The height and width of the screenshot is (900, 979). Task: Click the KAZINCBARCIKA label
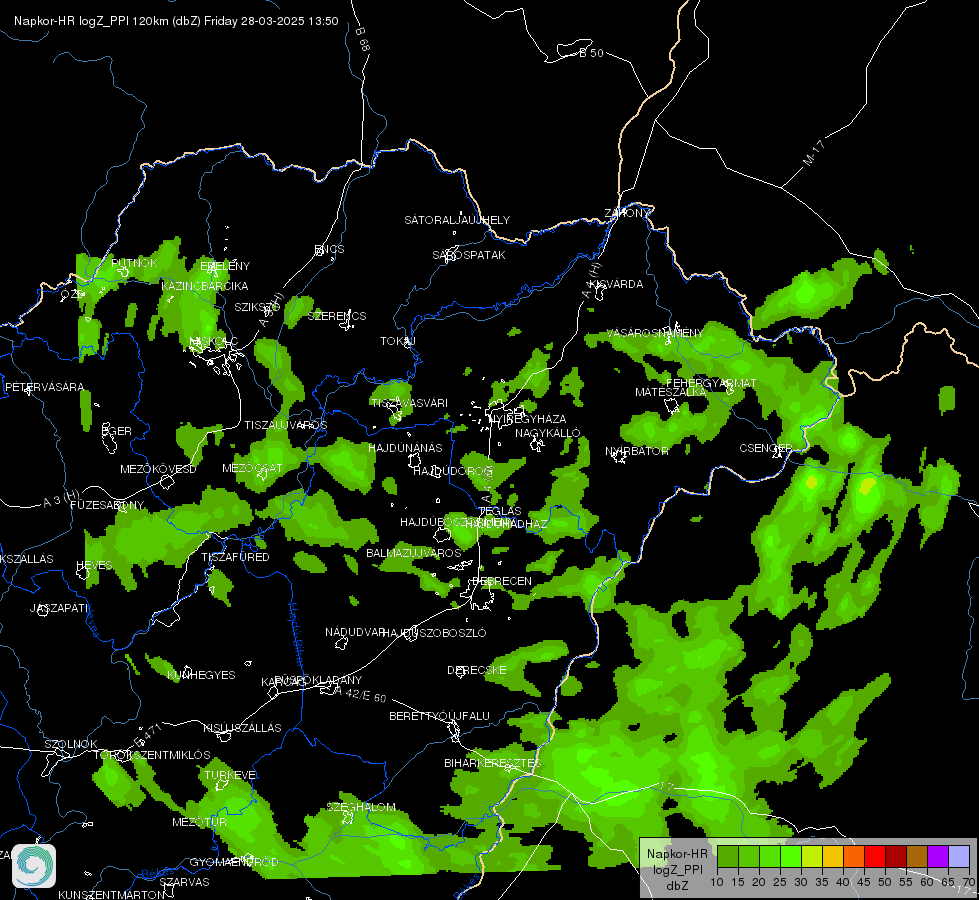205,286
